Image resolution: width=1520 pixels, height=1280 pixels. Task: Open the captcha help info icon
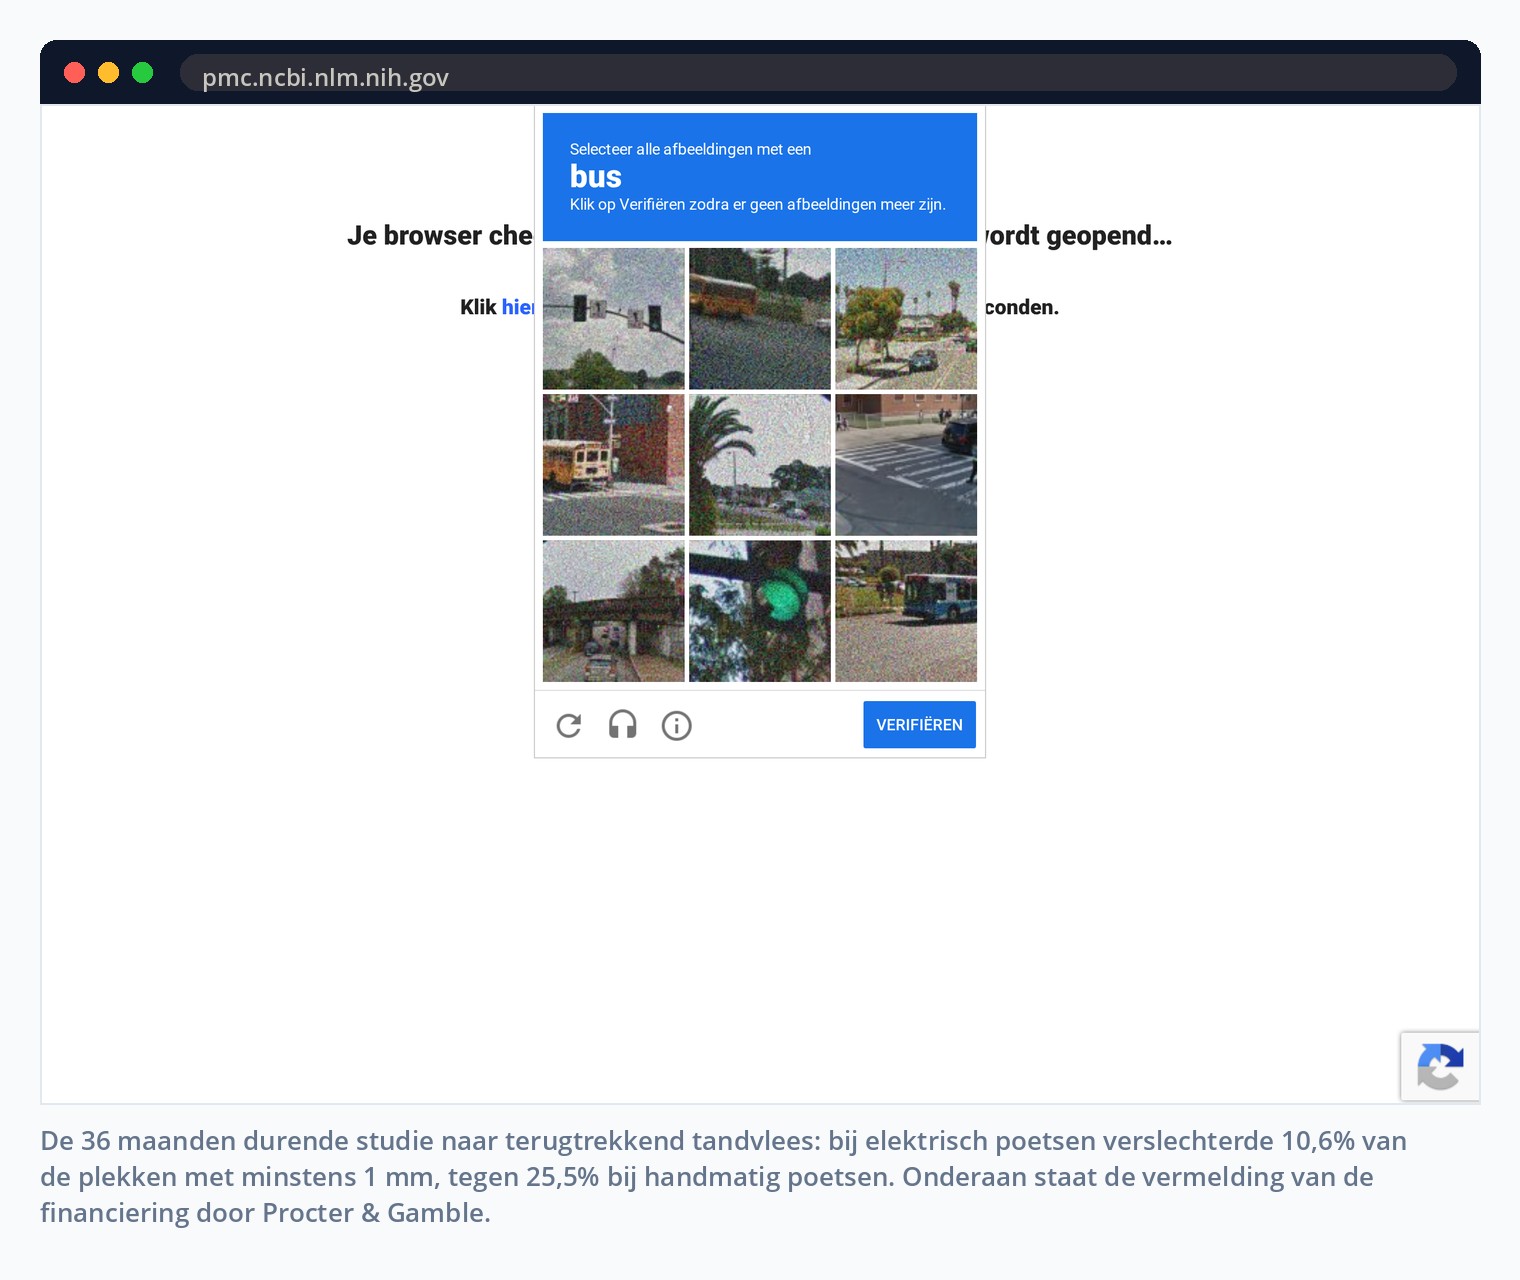(677, 725)
